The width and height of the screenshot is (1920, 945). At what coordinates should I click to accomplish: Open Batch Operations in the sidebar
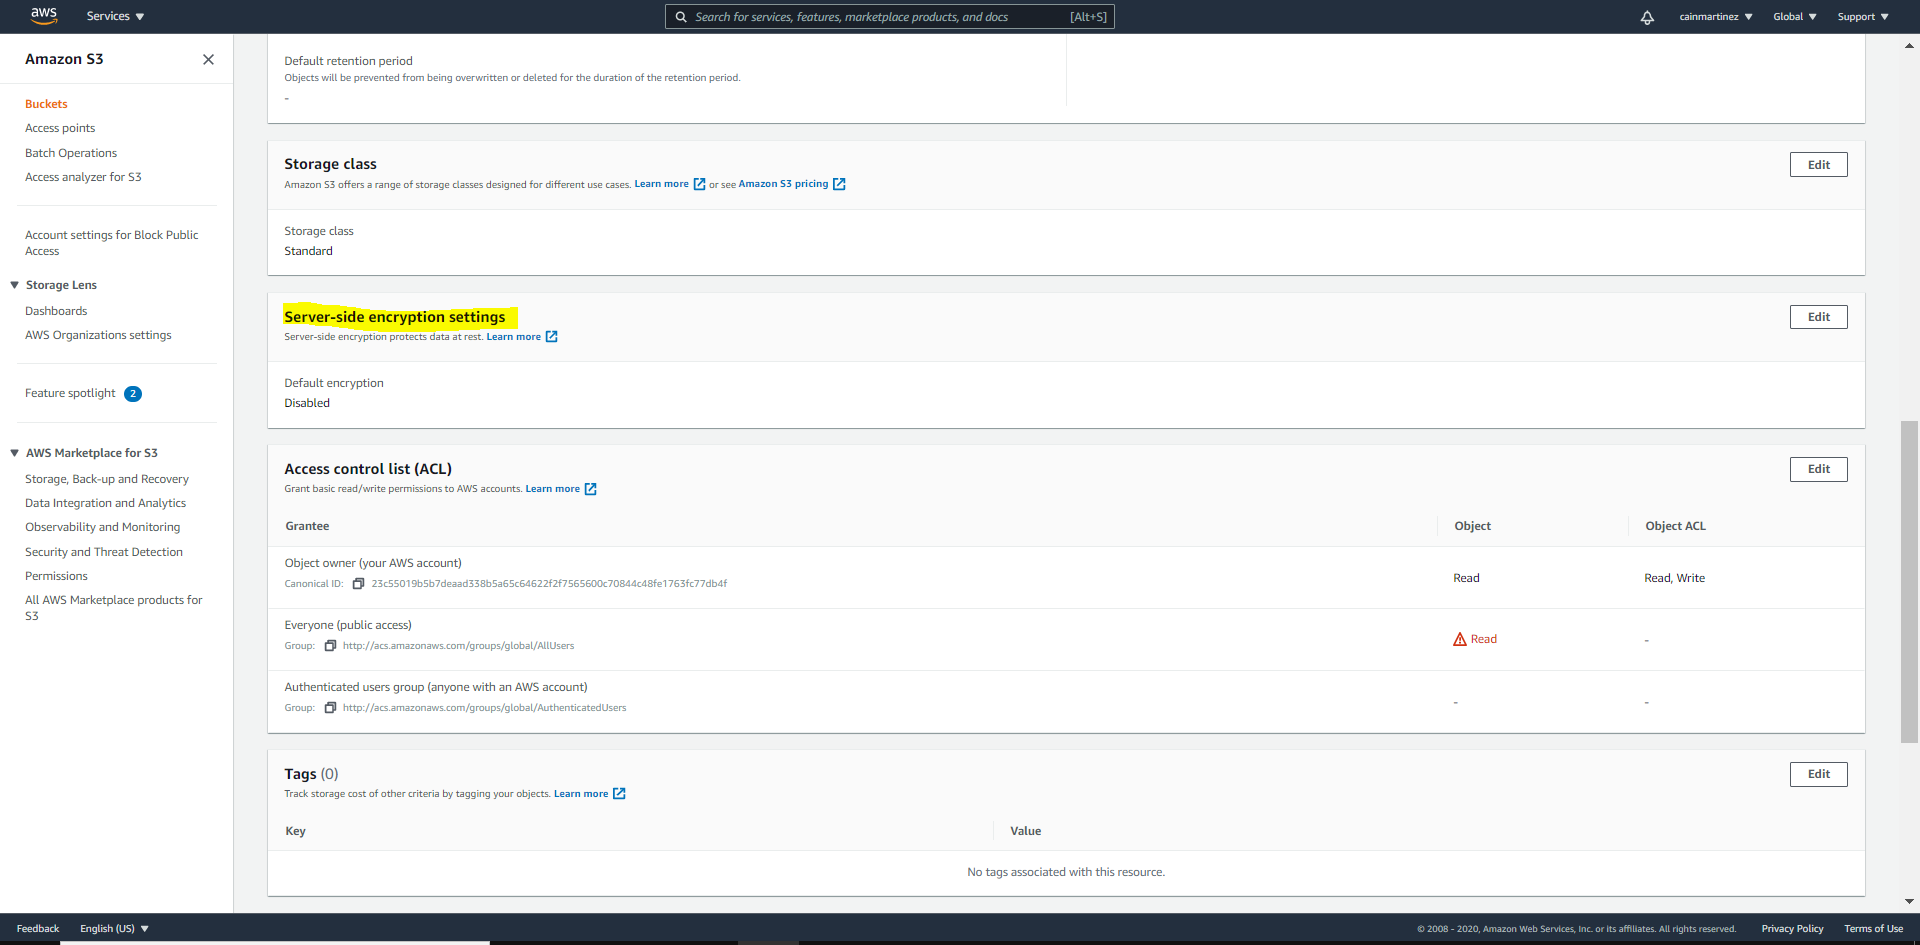coord(71,153)
